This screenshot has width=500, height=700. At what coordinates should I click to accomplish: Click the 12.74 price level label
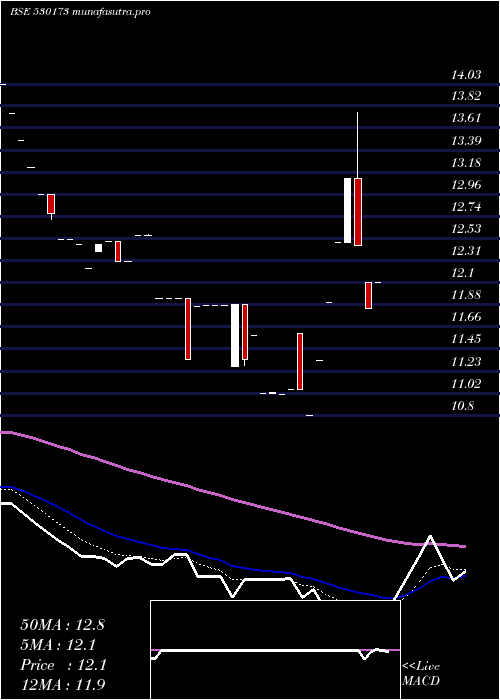click(x=466, y=207)
